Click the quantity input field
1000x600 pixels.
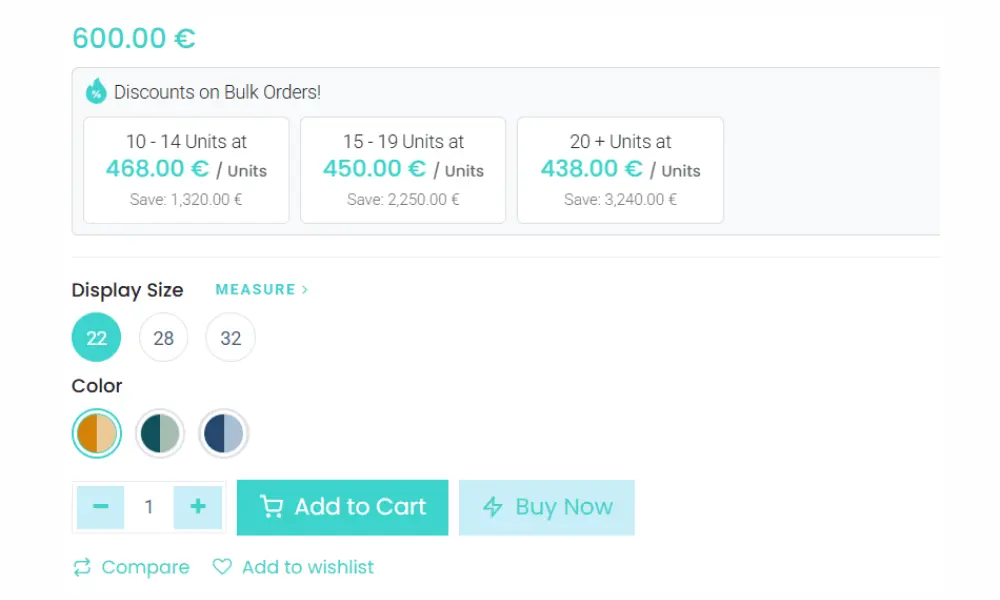[x=149, y=507]
